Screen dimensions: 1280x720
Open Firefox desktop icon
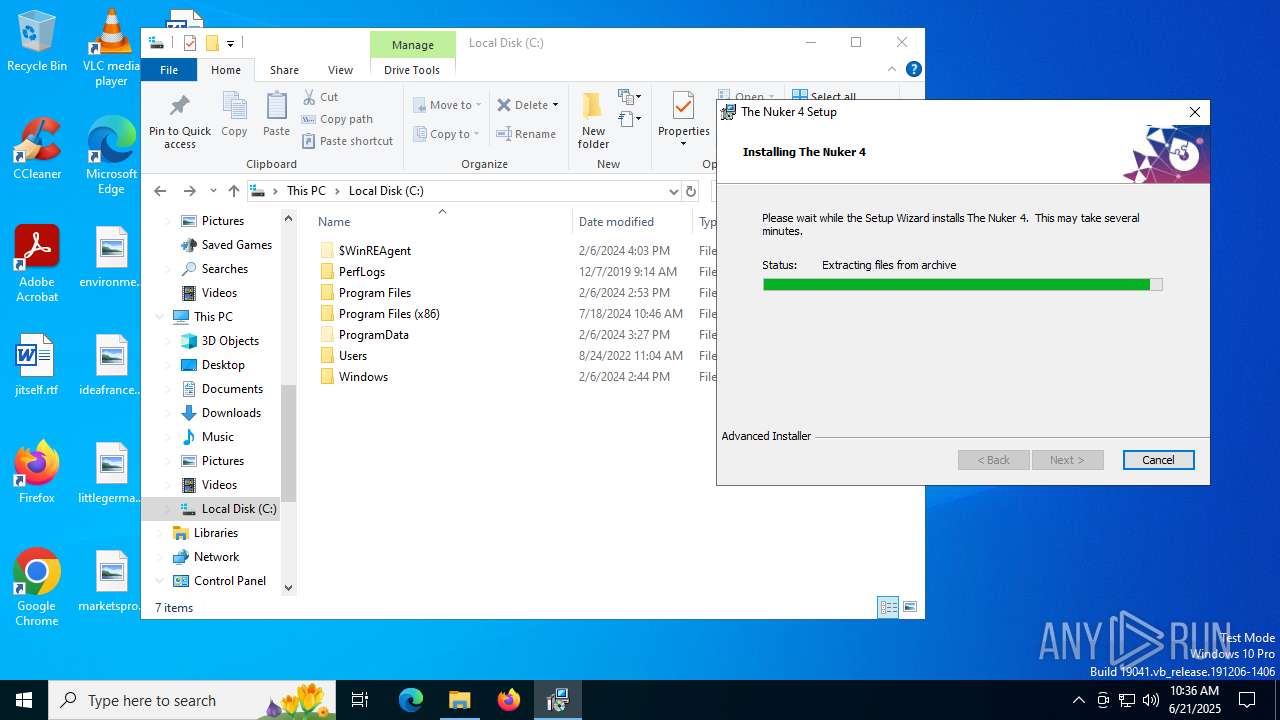tap(37, 472)
